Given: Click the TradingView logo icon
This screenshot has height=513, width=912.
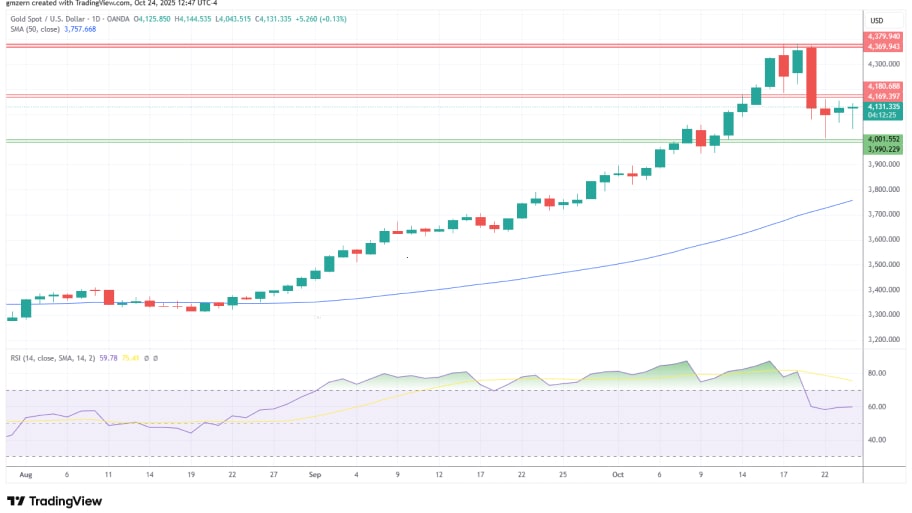Looking at the screenshot, I should (17, 501).
